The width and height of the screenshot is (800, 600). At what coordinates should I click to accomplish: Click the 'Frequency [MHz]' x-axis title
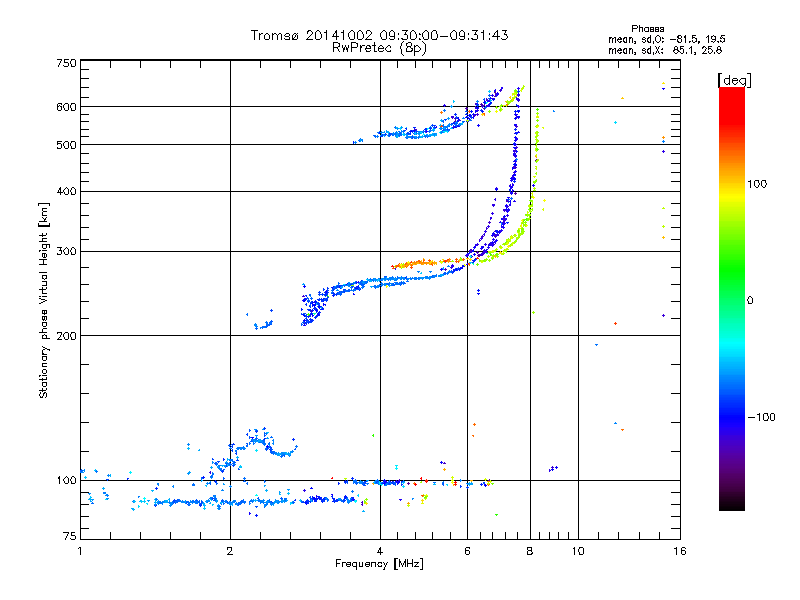click(x=379, y=564)
